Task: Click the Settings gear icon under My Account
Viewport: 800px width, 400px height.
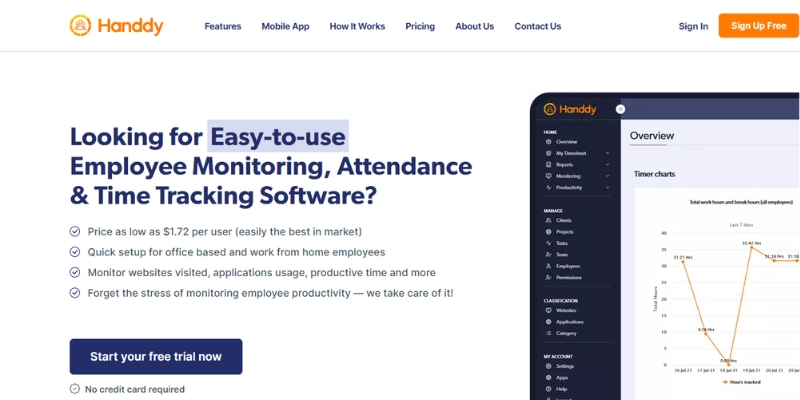Action: coord(549,366)
